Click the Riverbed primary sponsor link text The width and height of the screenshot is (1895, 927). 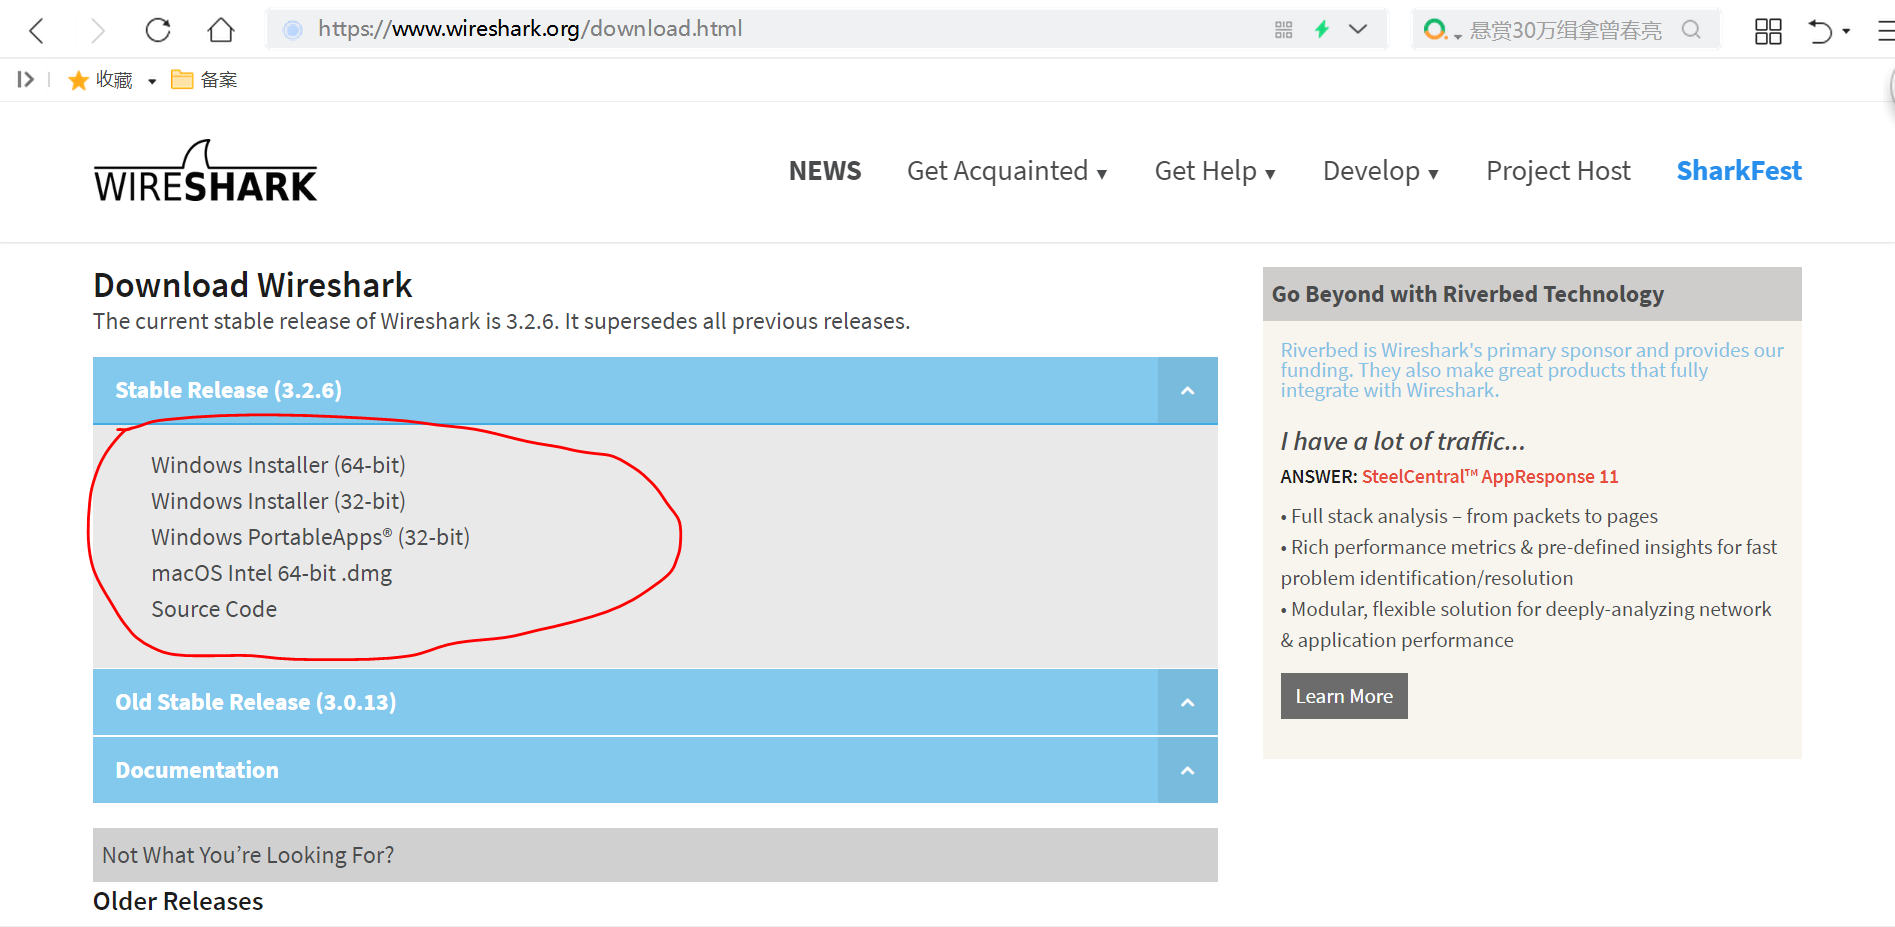pyautogui.click(x=1531, y=370)
